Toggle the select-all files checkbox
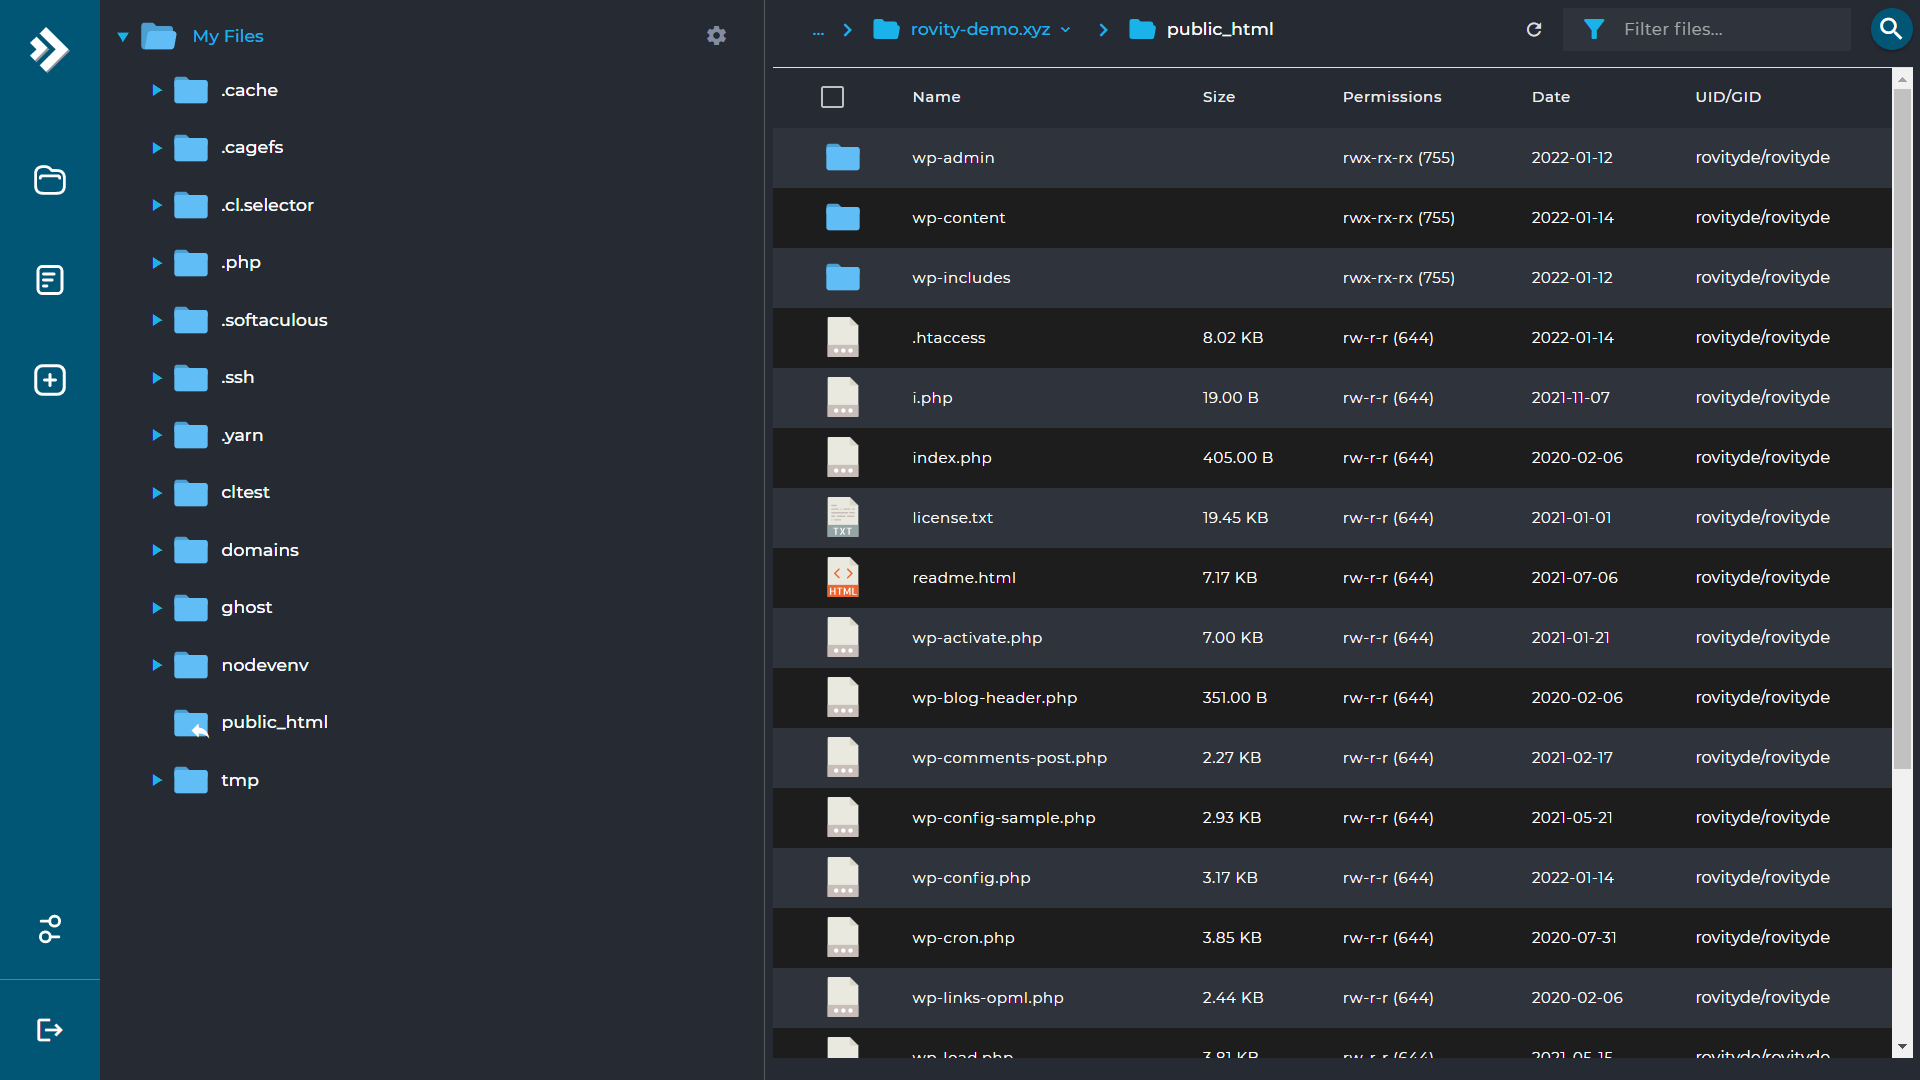This screenshot has width=1920, height=1080. click(x=832, y=97)
